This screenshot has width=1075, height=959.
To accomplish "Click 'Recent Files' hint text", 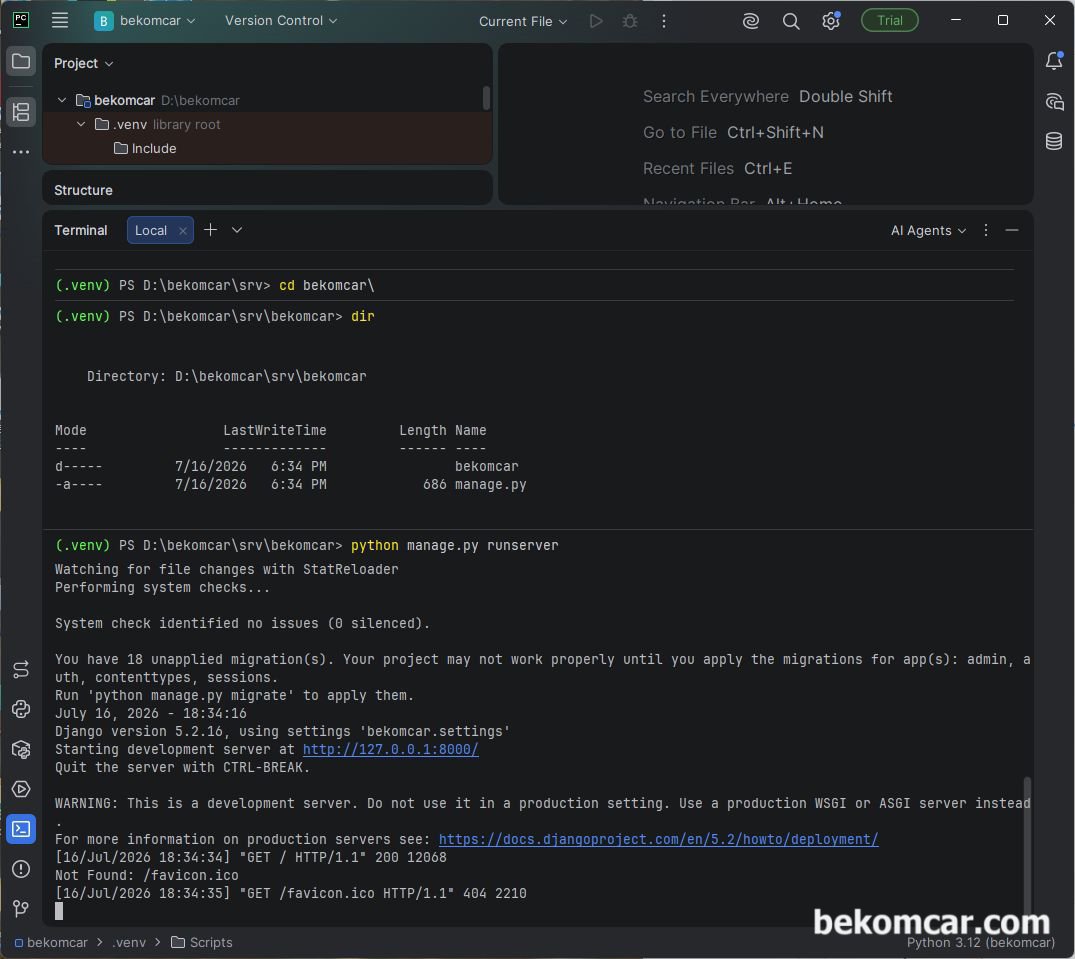I will coord(688,169).
